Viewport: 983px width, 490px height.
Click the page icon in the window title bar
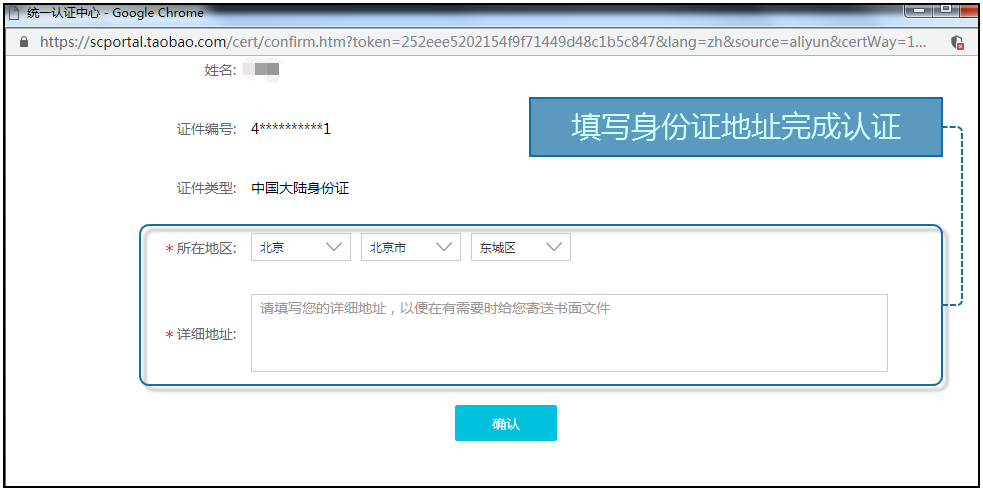(14, 13)
